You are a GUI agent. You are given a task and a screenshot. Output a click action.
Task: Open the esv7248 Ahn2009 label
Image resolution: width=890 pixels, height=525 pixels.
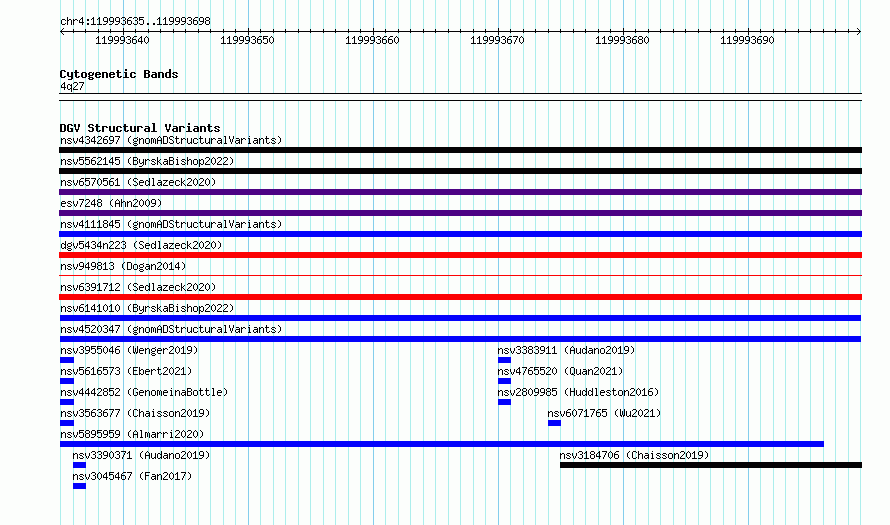pos(111,203)
